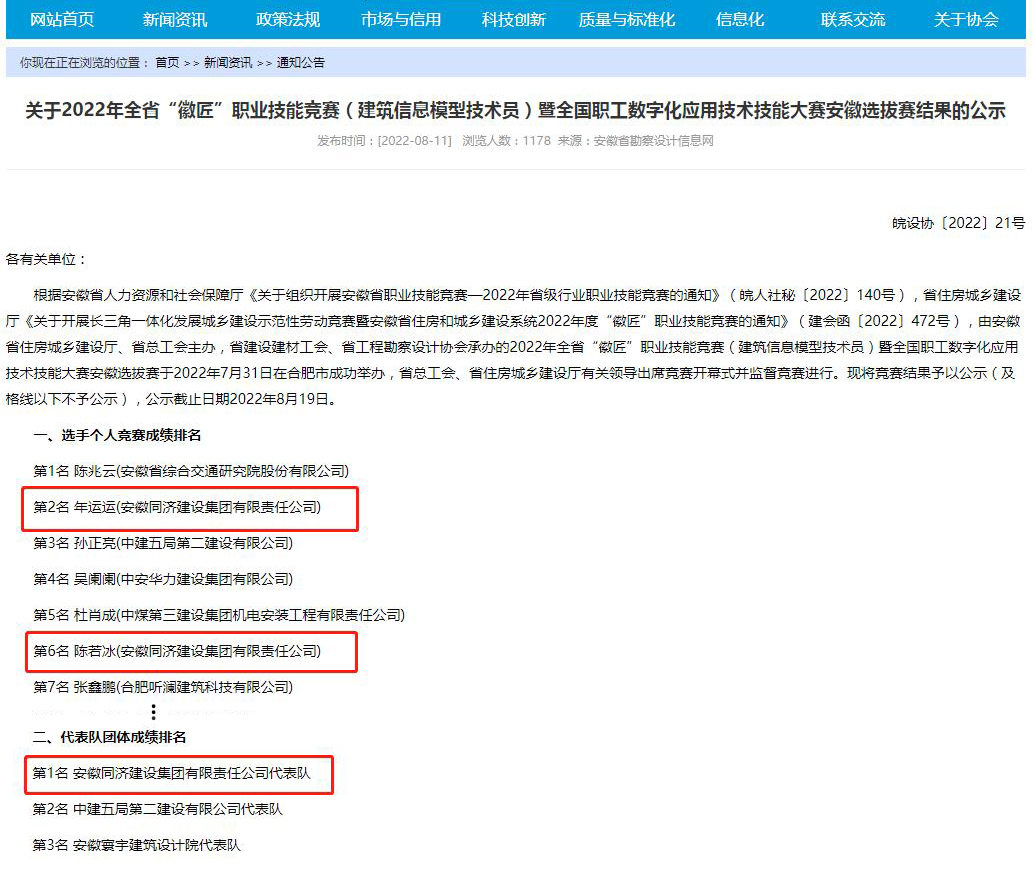Navigate to 质量与标准化 section
The height and width of the screenshot is (872, 1034).
(x=627, y=19)
